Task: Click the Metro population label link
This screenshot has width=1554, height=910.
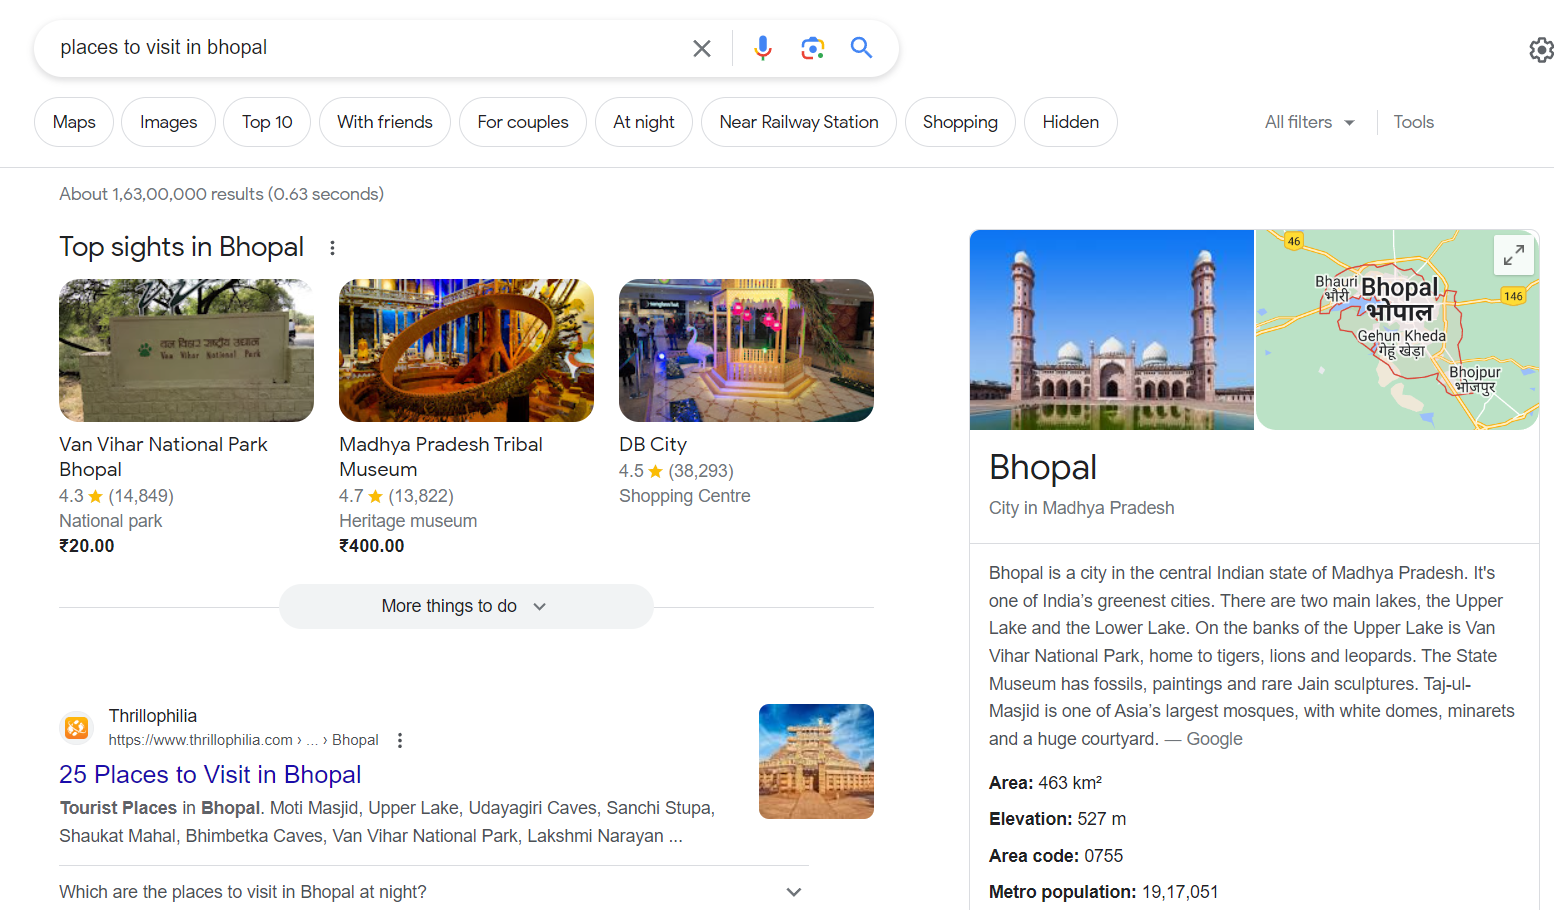Action: click(1062, 892)
